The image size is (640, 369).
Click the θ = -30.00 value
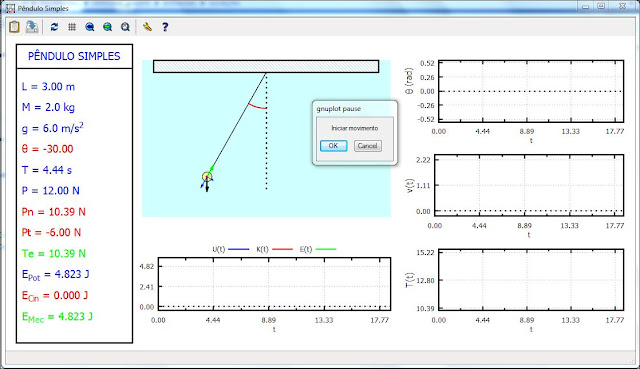[47, 149]
